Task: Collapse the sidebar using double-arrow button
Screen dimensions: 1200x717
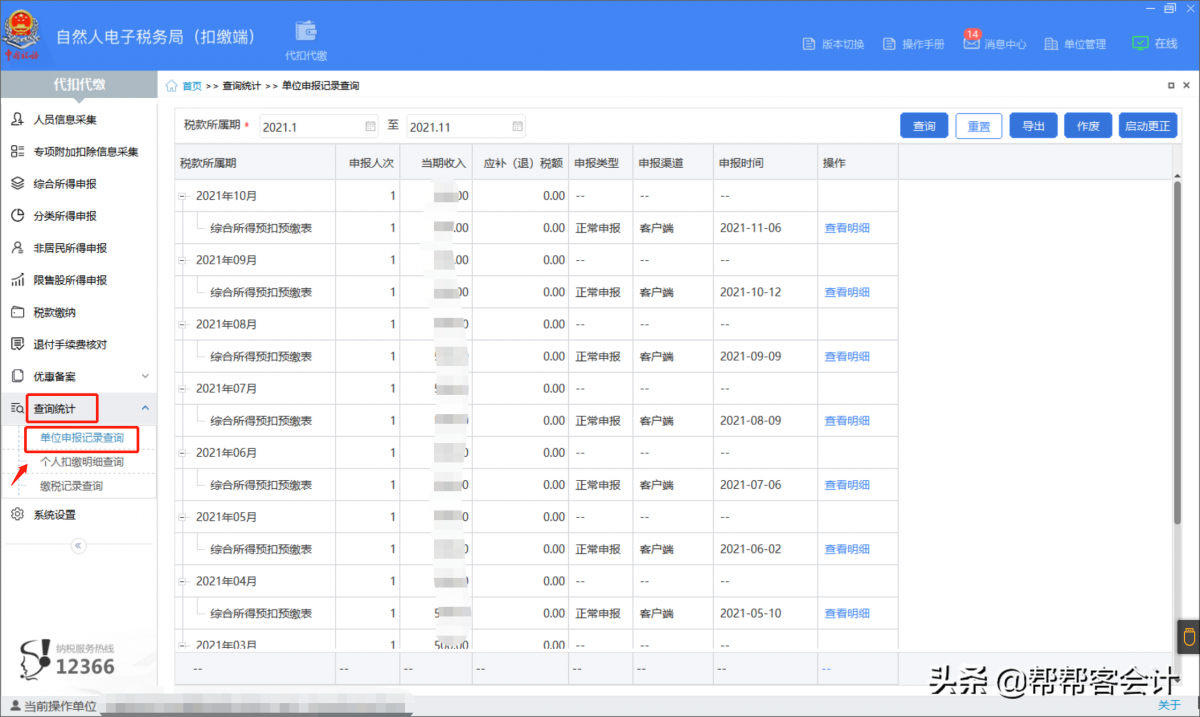Action: click(79, 546)
